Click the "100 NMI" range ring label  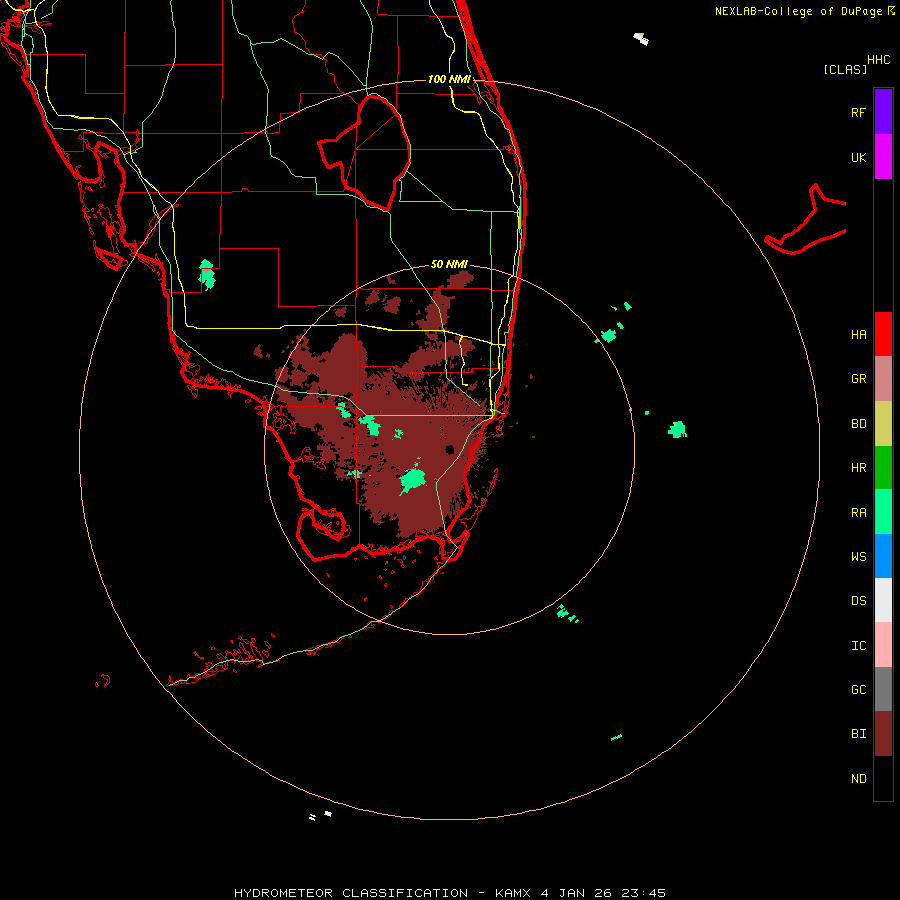coord(449,79)
